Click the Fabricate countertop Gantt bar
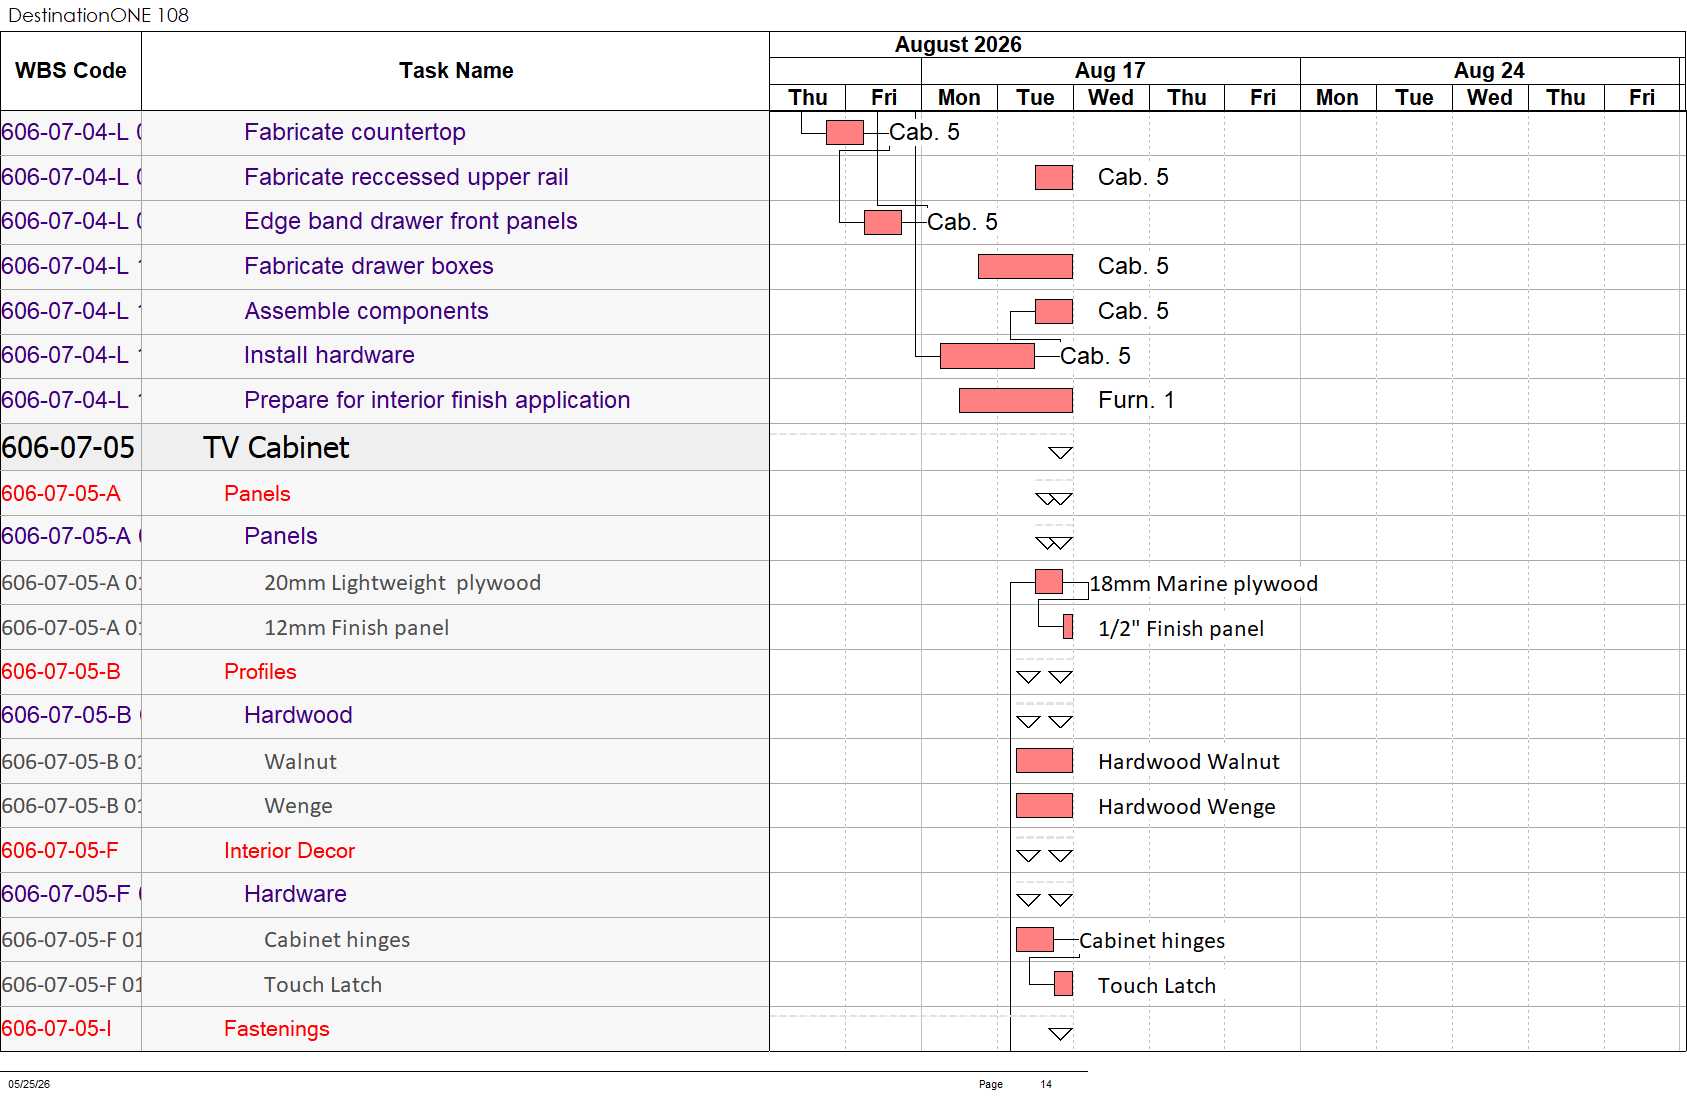Viewport: 1687px width, 1097px height. [845, 132]
